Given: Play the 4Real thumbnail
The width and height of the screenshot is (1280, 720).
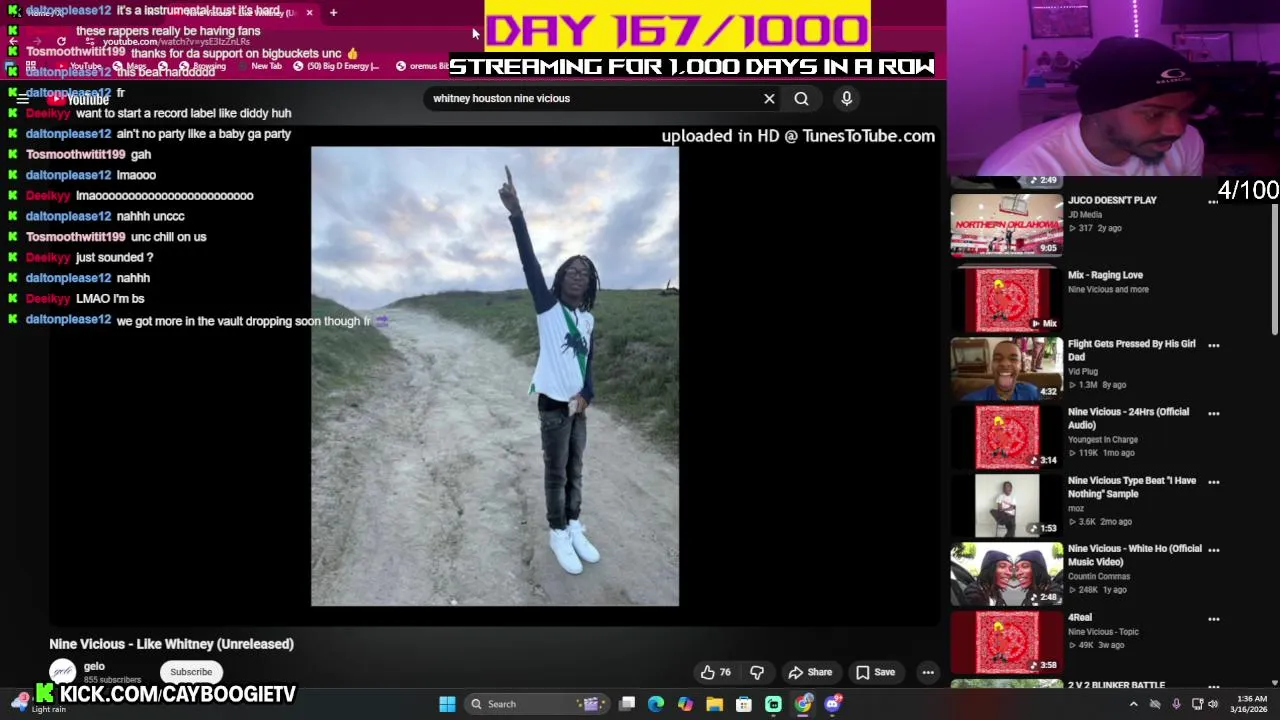Looking at the screenshot, I should coord(1006,642).
